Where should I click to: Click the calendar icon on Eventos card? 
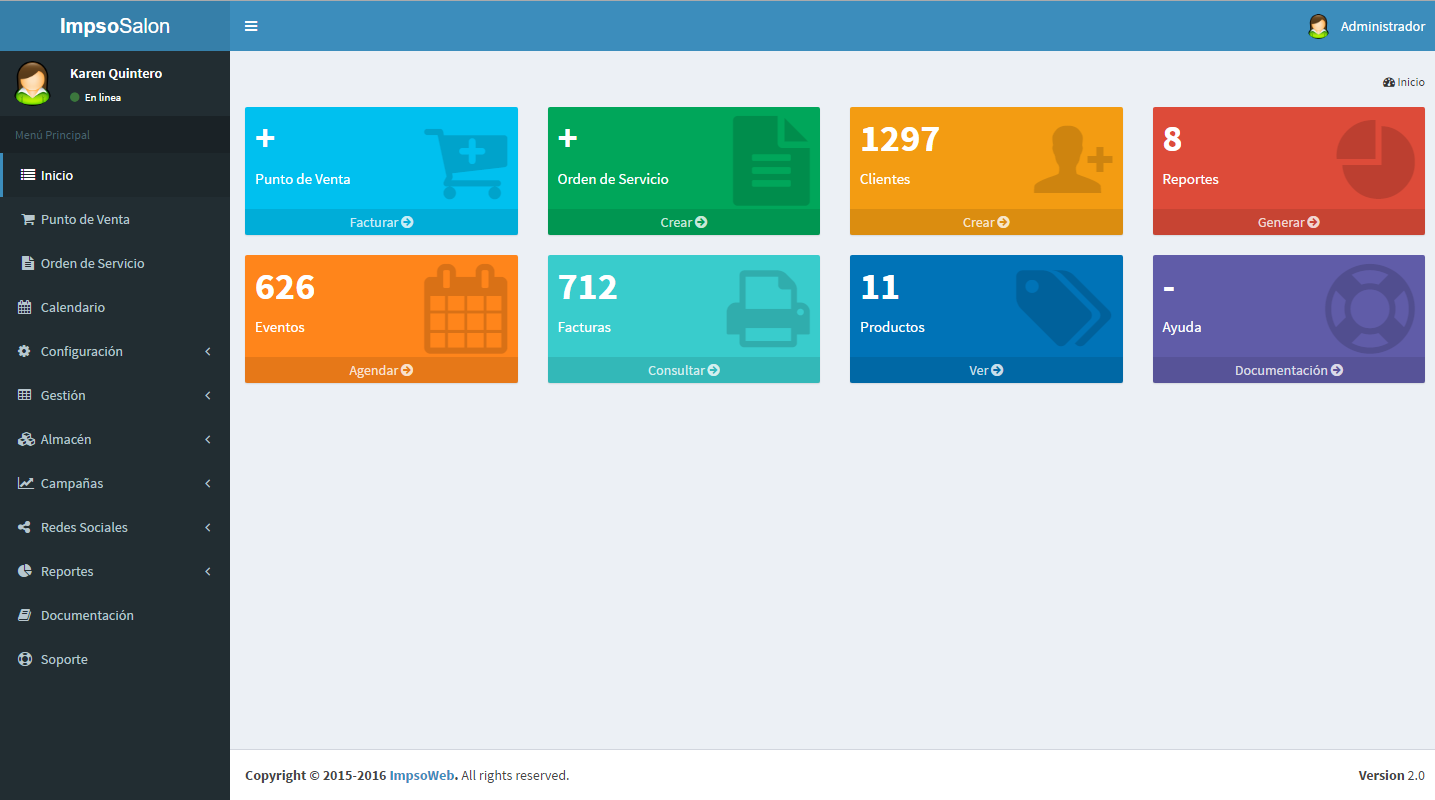(465, 308)
